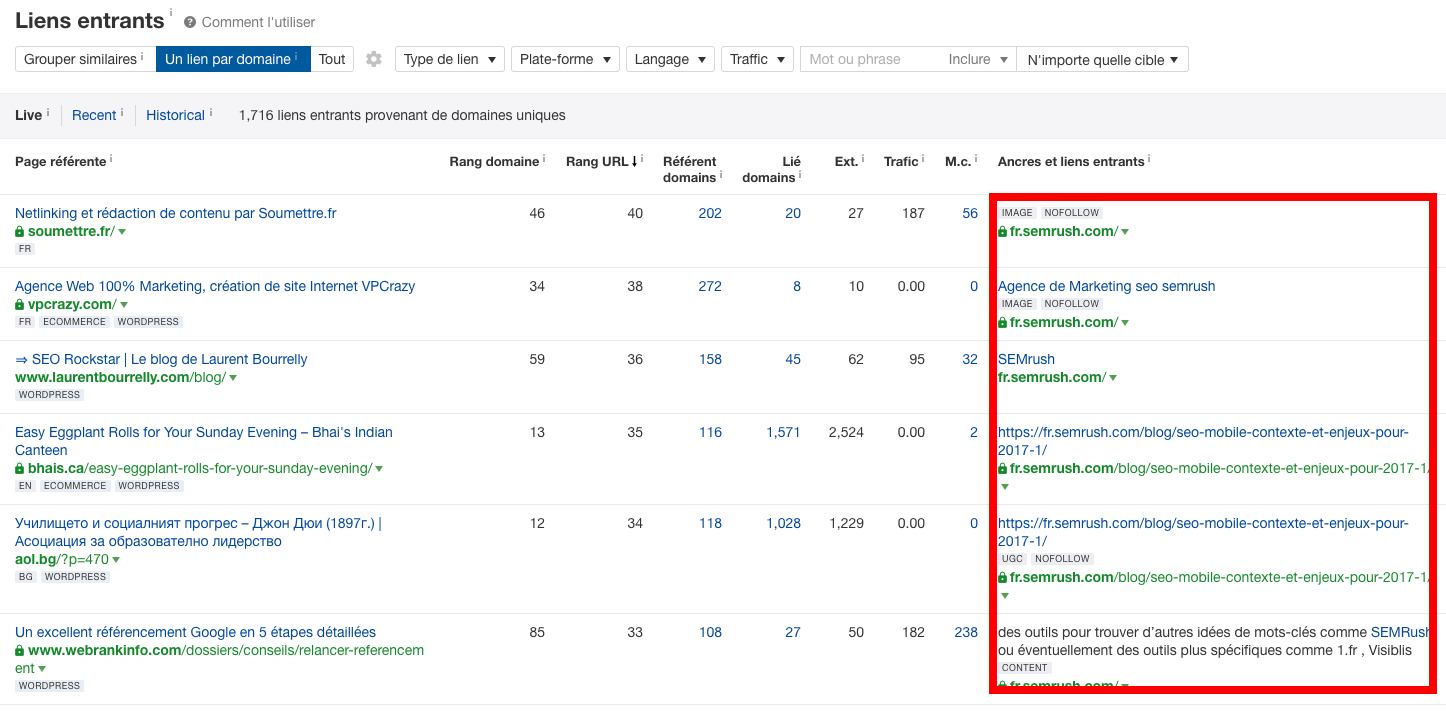Click the info icon beside Rang URL header

point(642,158)
